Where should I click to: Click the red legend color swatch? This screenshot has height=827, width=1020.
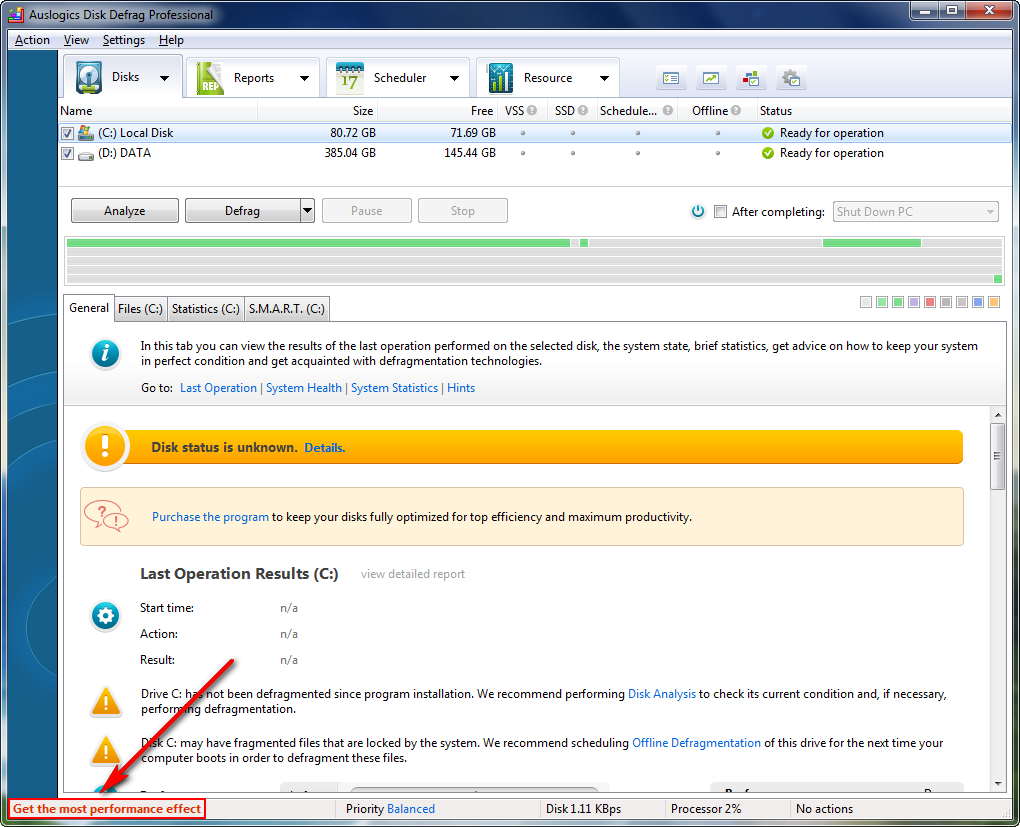point(930,302)
